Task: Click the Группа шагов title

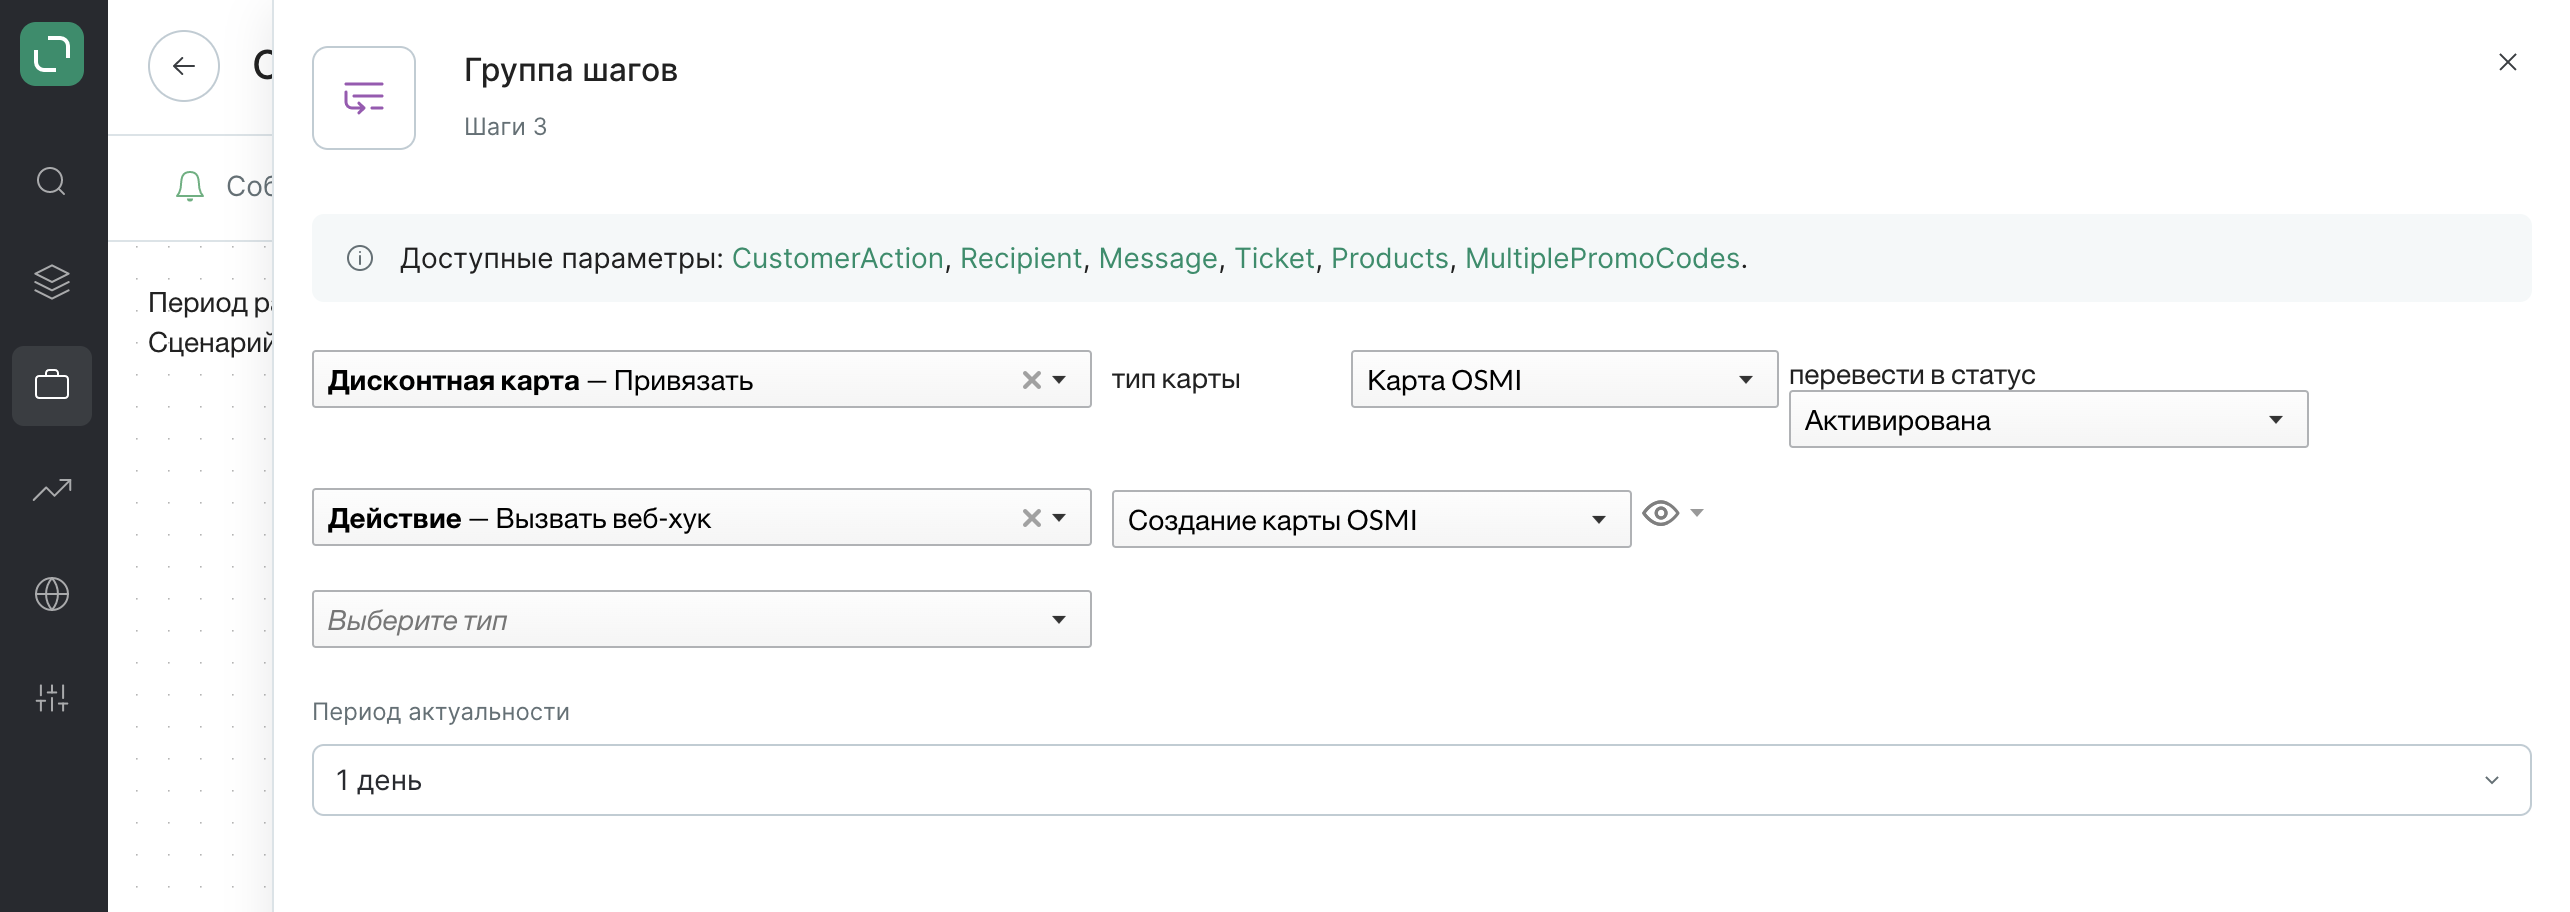Action: pyautogui.click(x=570, y=70)
